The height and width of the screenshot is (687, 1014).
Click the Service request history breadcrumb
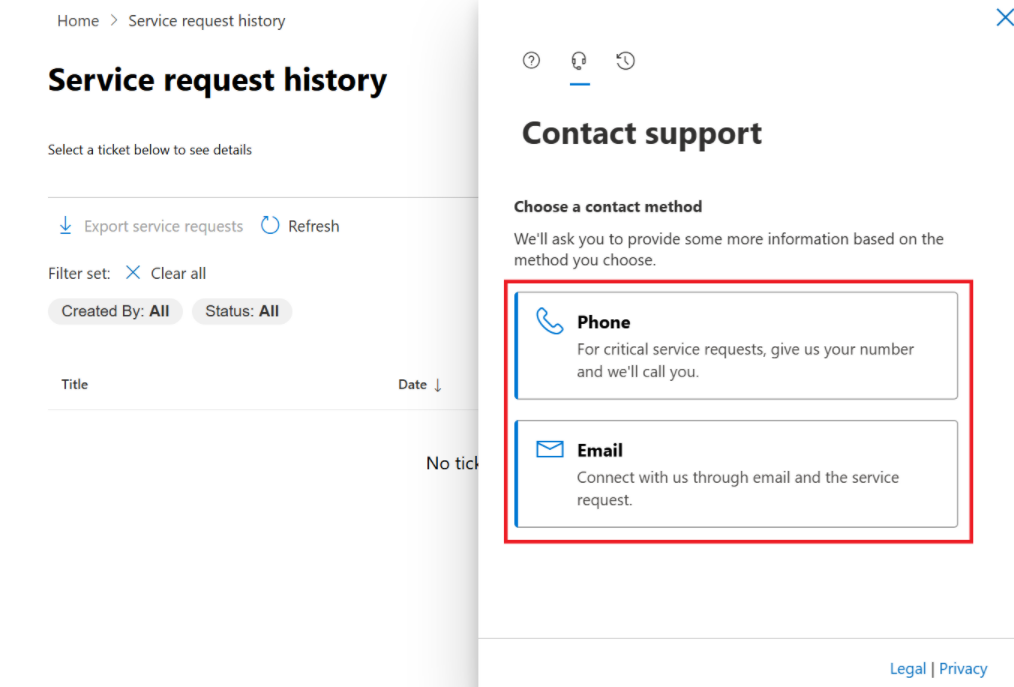coord(206,21)
